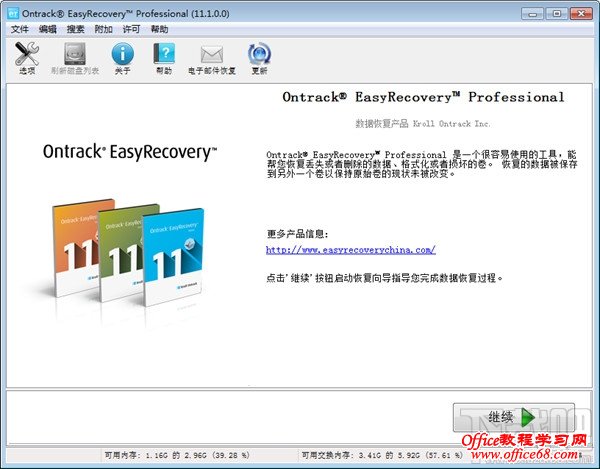
Task: Click the 可用交换内存 status bar entry
Action: point(382,455)
